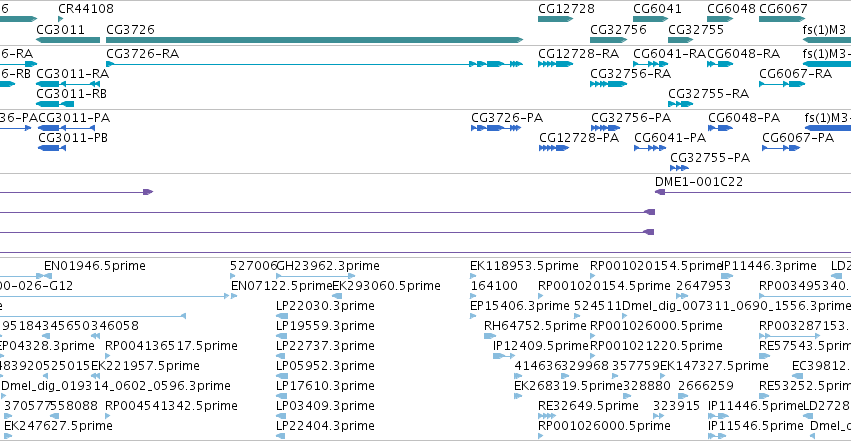Screen dimensions: 851x441
Task: Select the CG32756 gene bar
Action: click(x=608, y=40)
